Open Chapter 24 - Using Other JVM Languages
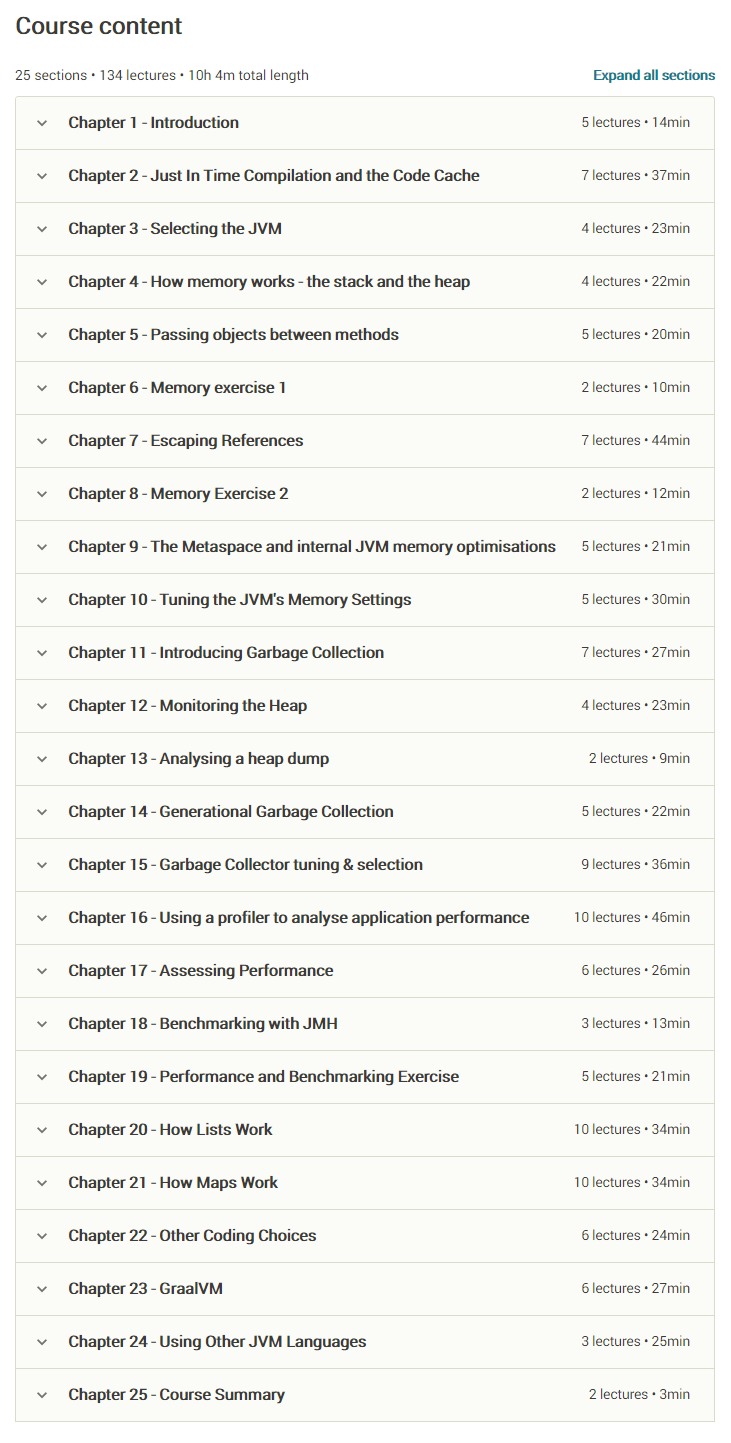The height and width of the screenshot is (1443, 731). coord(217,1342)
